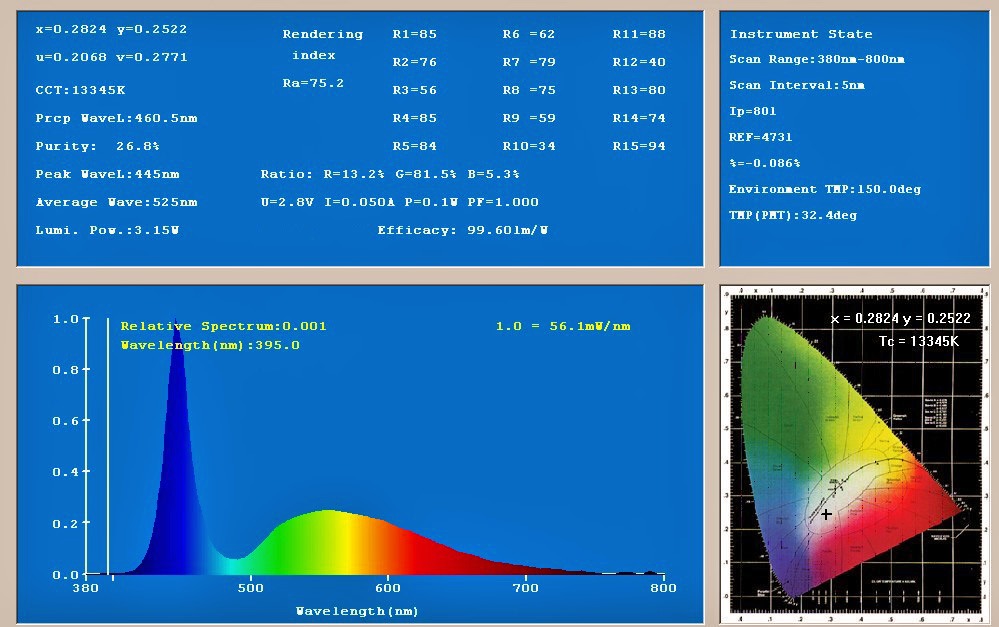Image resolution: width=999 pixels, height=627 pixels.
Task: Click the 1.0 = 56.1mW/nm scale indicator
Action: tap(561, 325)
